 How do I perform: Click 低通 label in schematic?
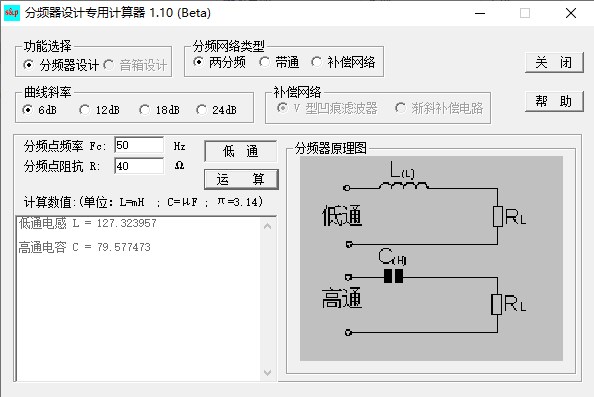[342, 216]
